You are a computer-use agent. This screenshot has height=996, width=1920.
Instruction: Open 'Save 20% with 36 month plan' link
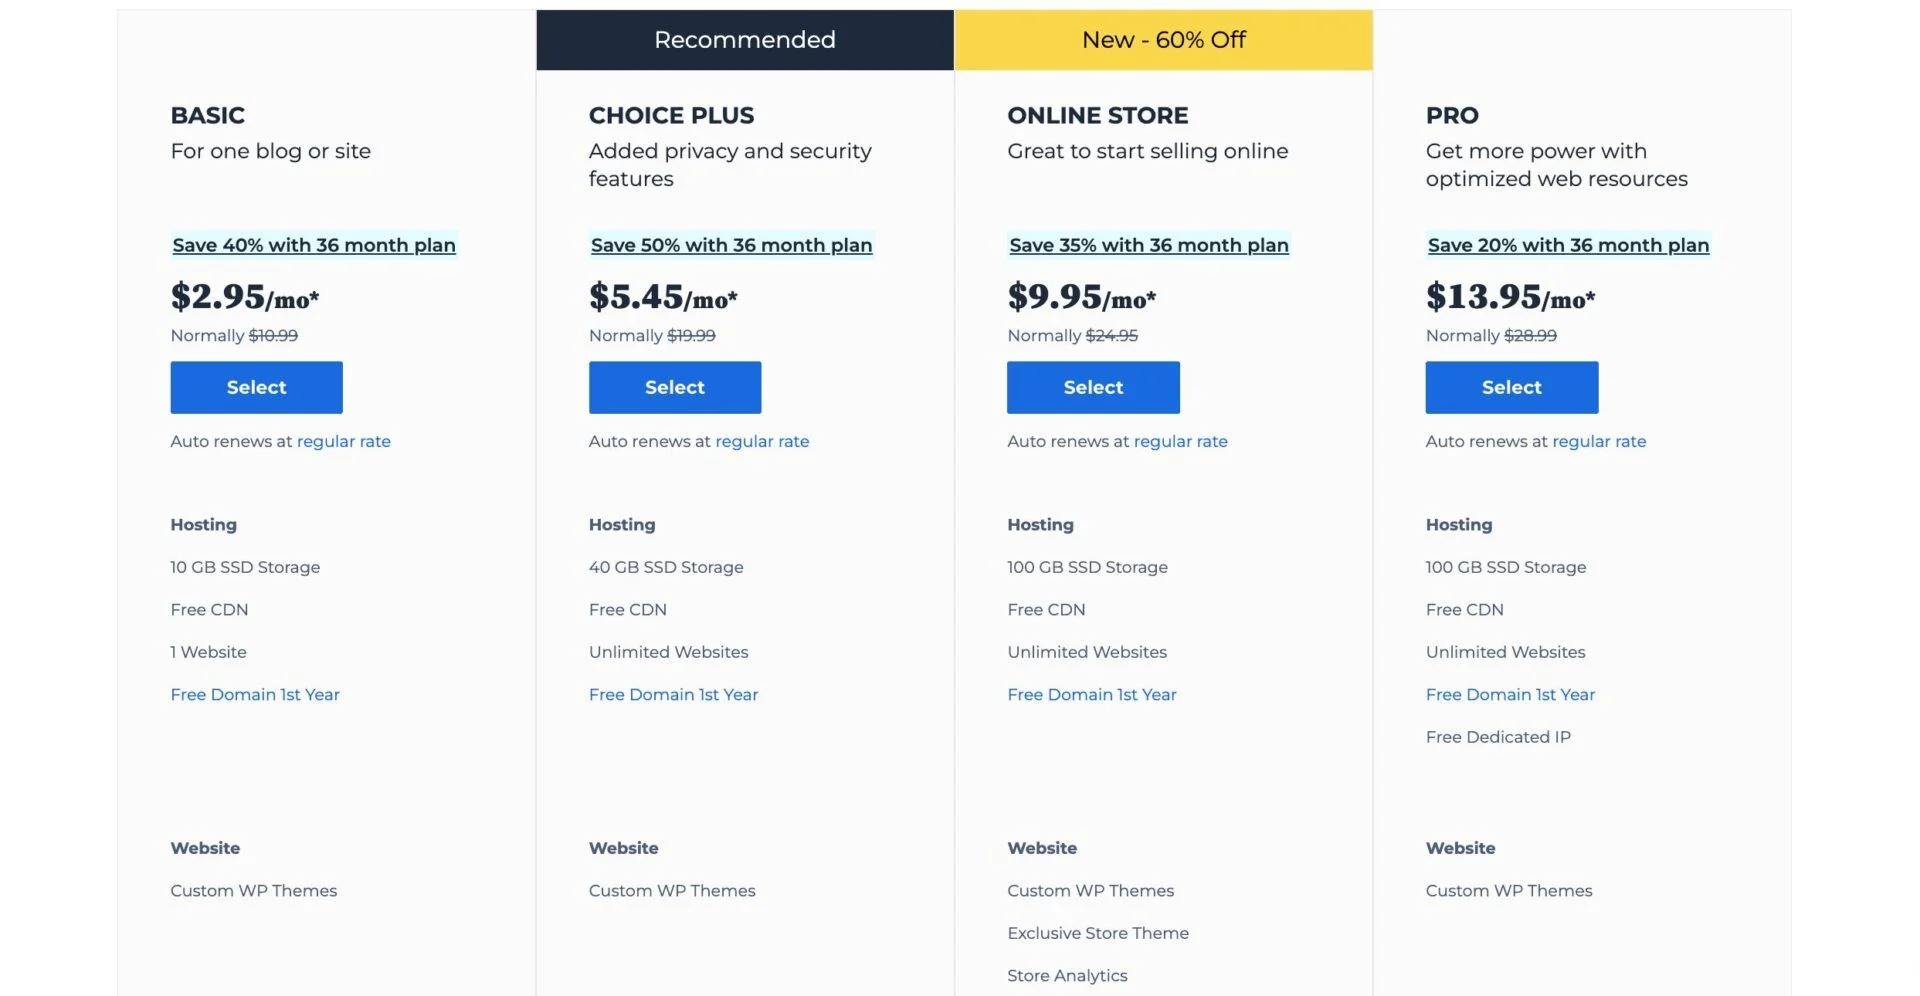tap(1567, 245)
